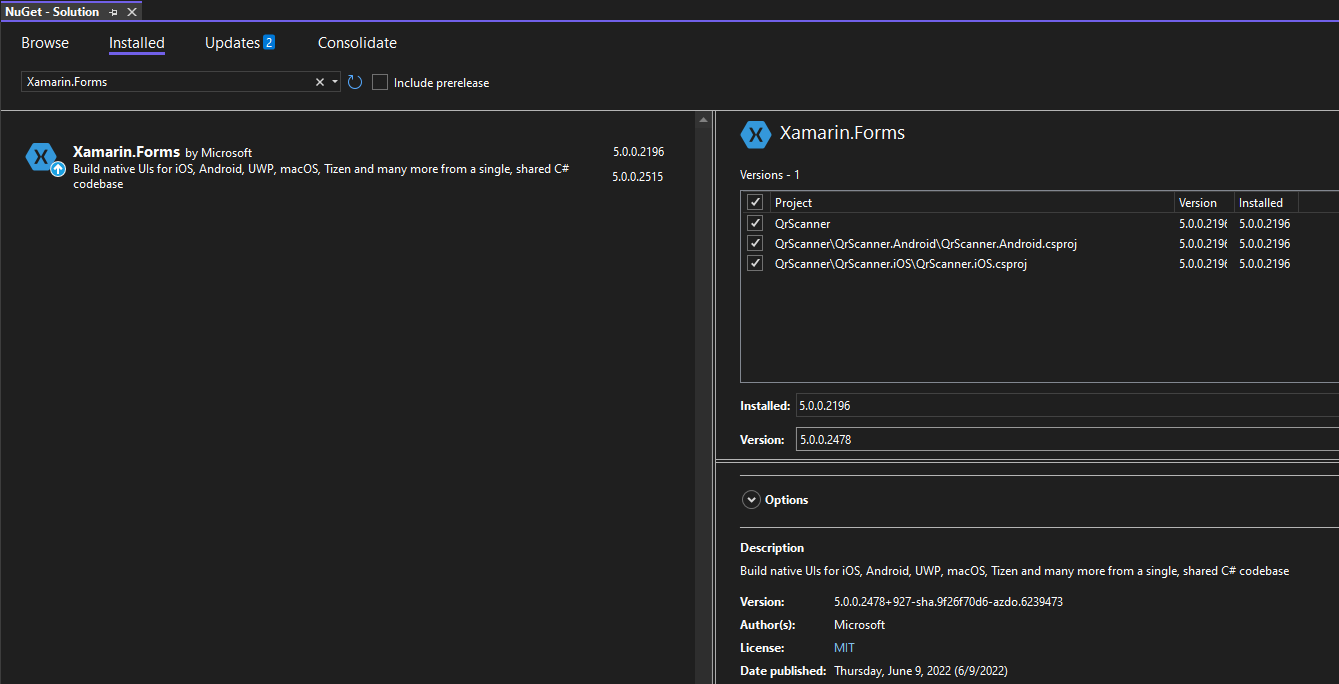Image resolution: width=1339 pixels, height=684 pixels.
Task: Close the NuGet - Solution tab
Action: coord(132,12)
